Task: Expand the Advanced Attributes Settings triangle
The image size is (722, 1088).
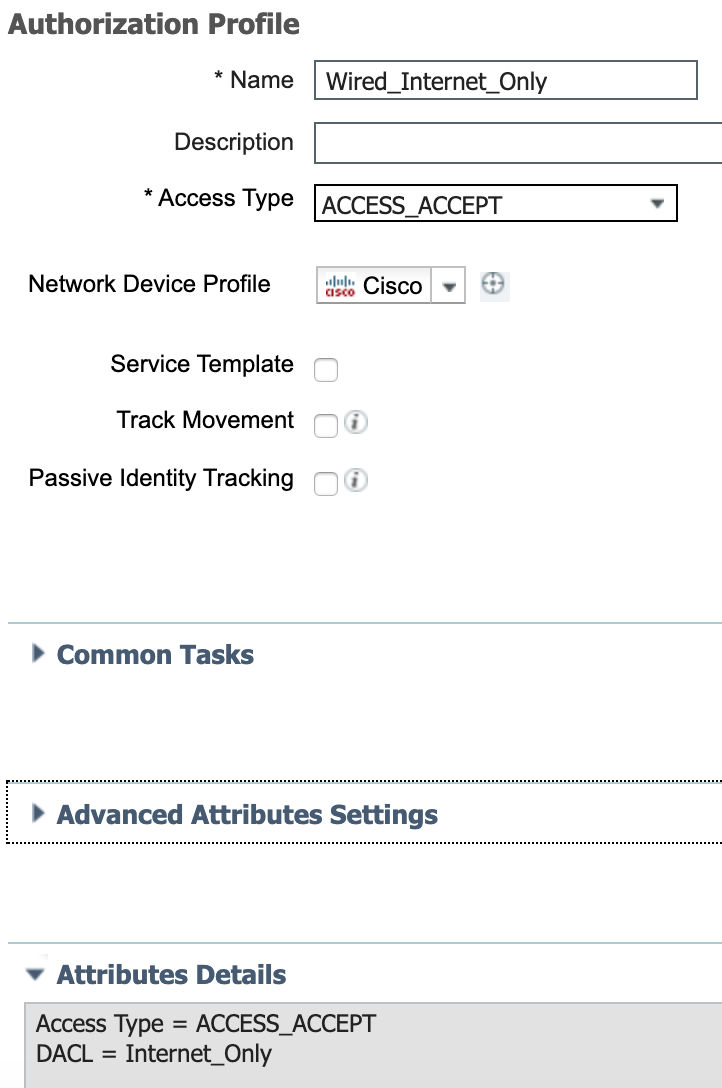Action: (38, 813)
